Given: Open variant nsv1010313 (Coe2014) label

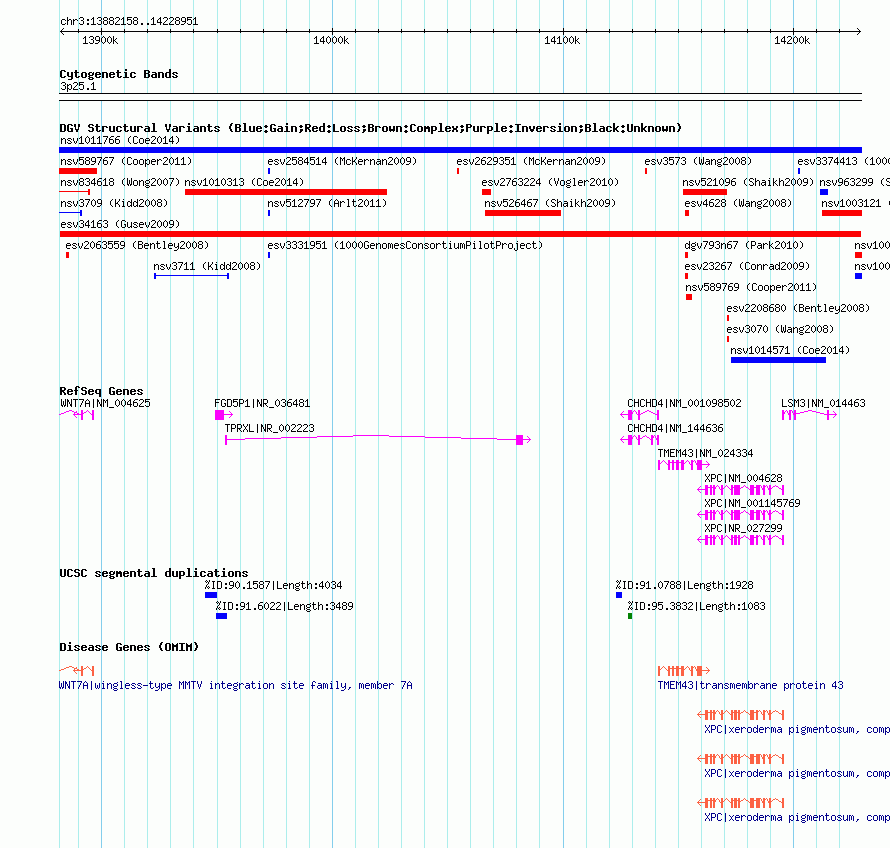Looking at the screenshot, I should pyautogui.click(x=244, y=182).
